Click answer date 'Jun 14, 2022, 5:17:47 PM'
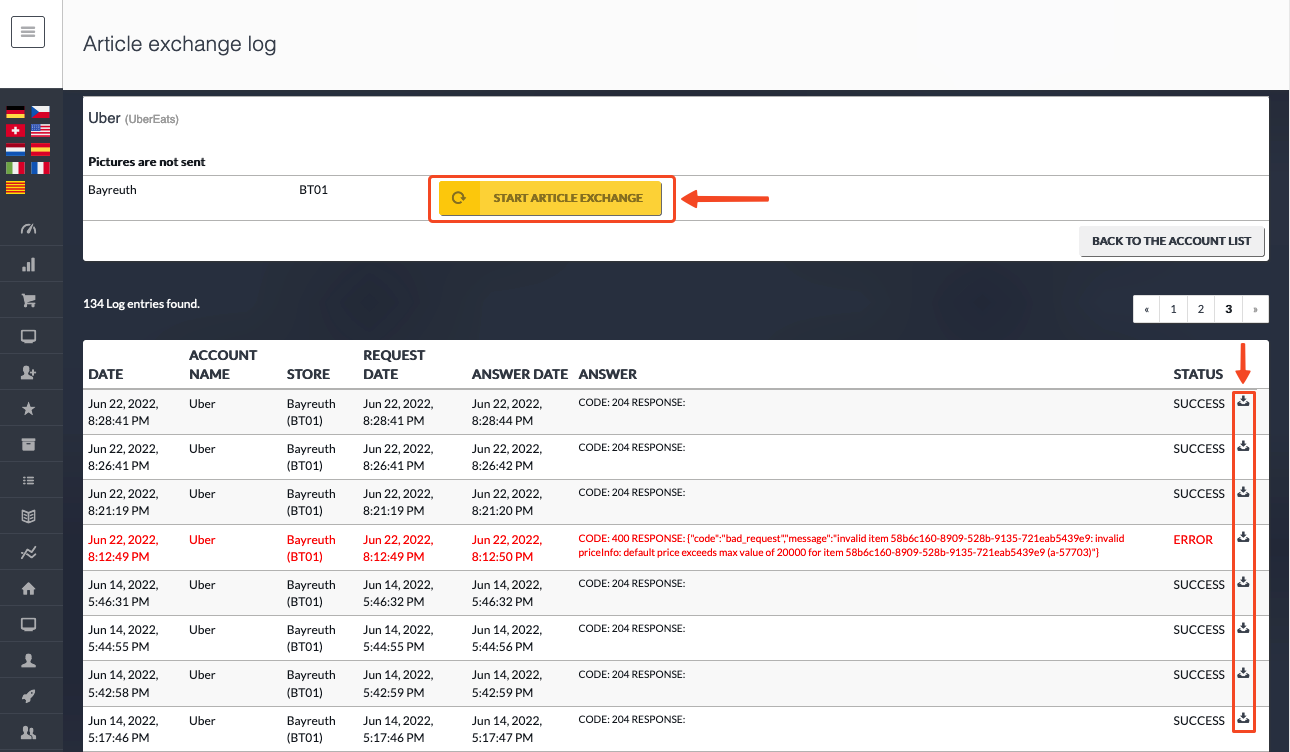 coord(507,729)
